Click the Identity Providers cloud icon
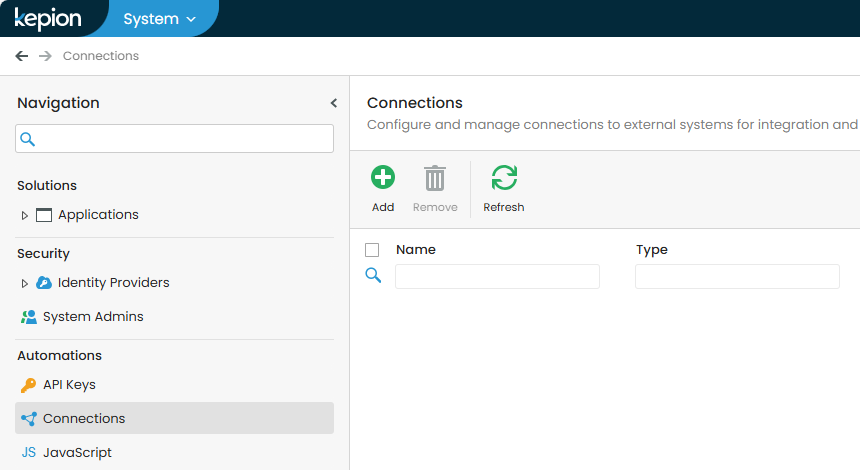The height and width of the screenshot is (470, 860). click(44, 283)
